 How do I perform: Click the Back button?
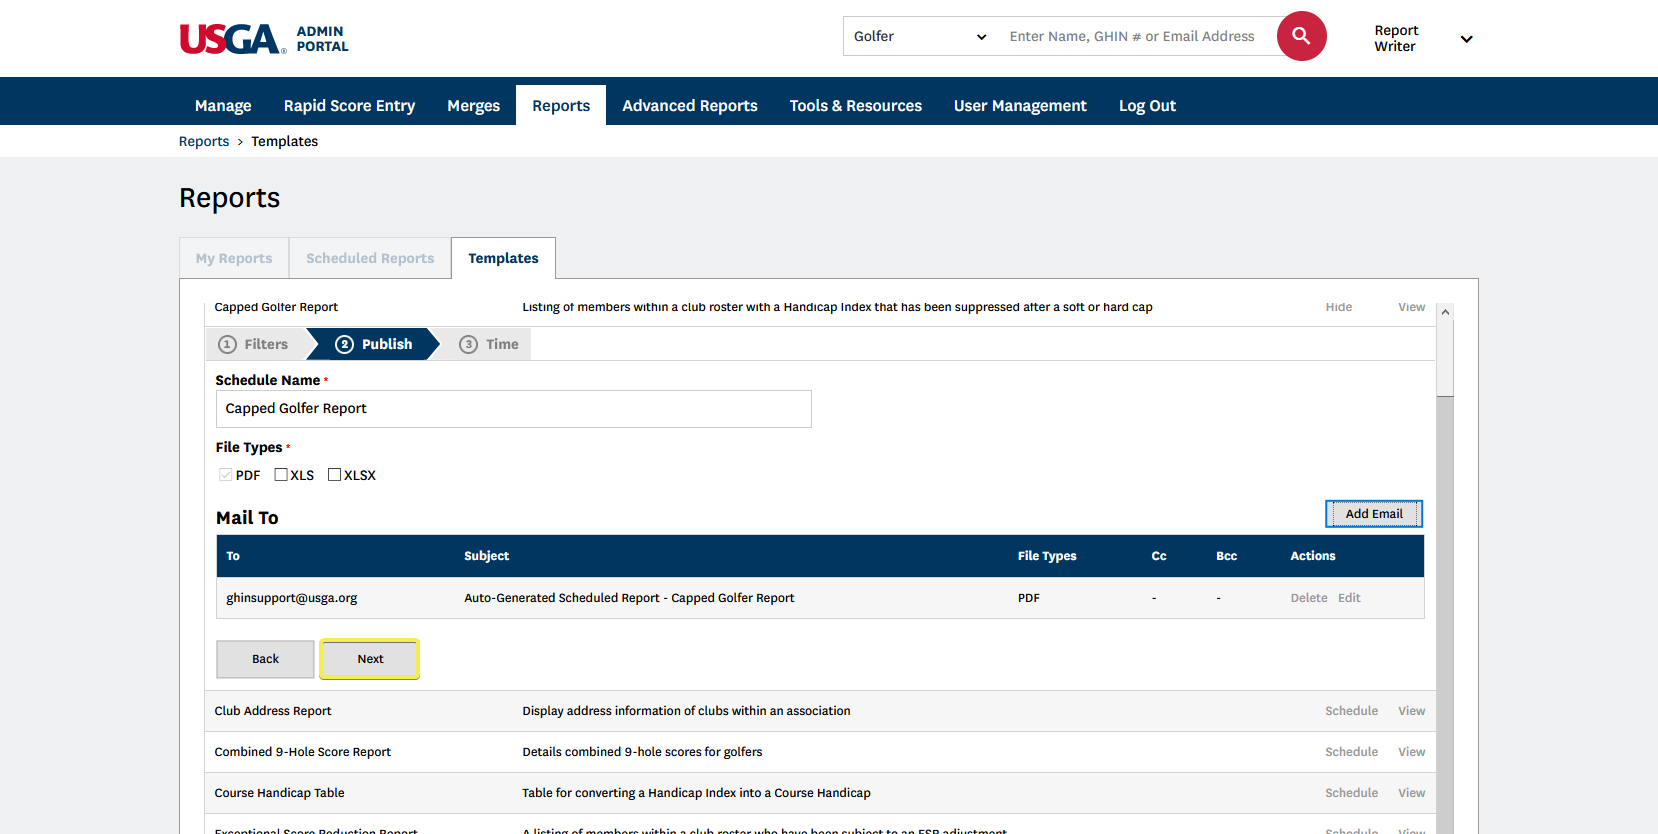265,659
